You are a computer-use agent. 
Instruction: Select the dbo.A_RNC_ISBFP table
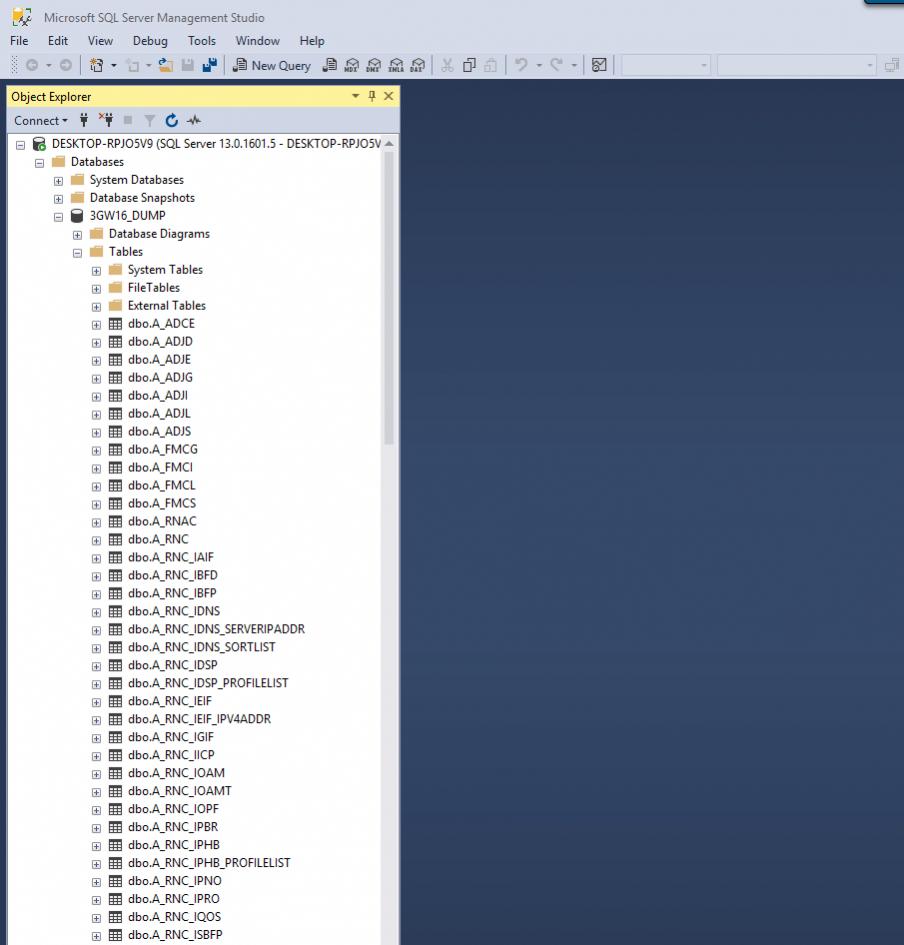coord(175,934)
